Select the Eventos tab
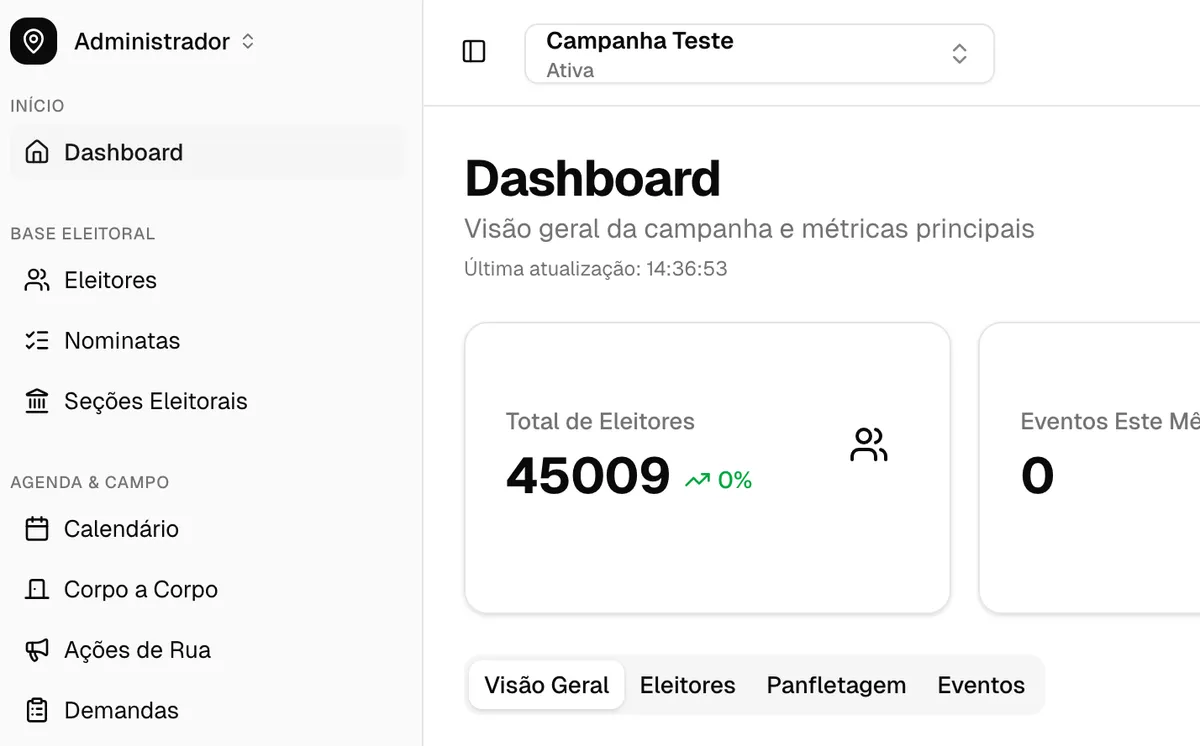The height and width of the screenshot is (746, 1200). [980, 685]
